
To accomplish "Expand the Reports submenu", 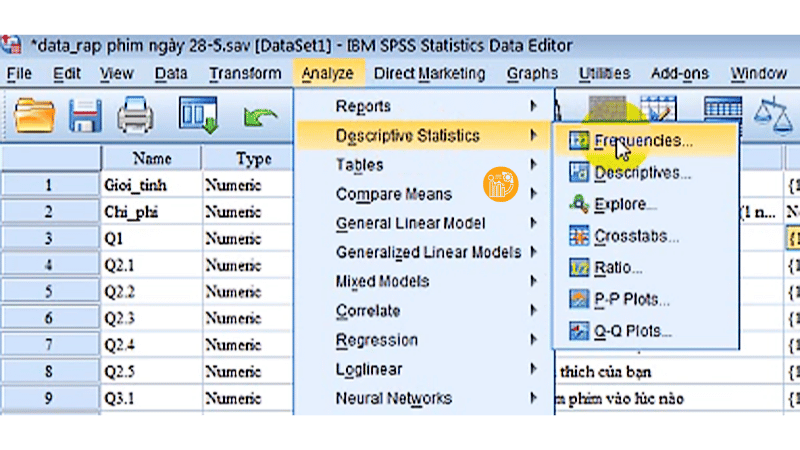I will click(x=363, y=106).
